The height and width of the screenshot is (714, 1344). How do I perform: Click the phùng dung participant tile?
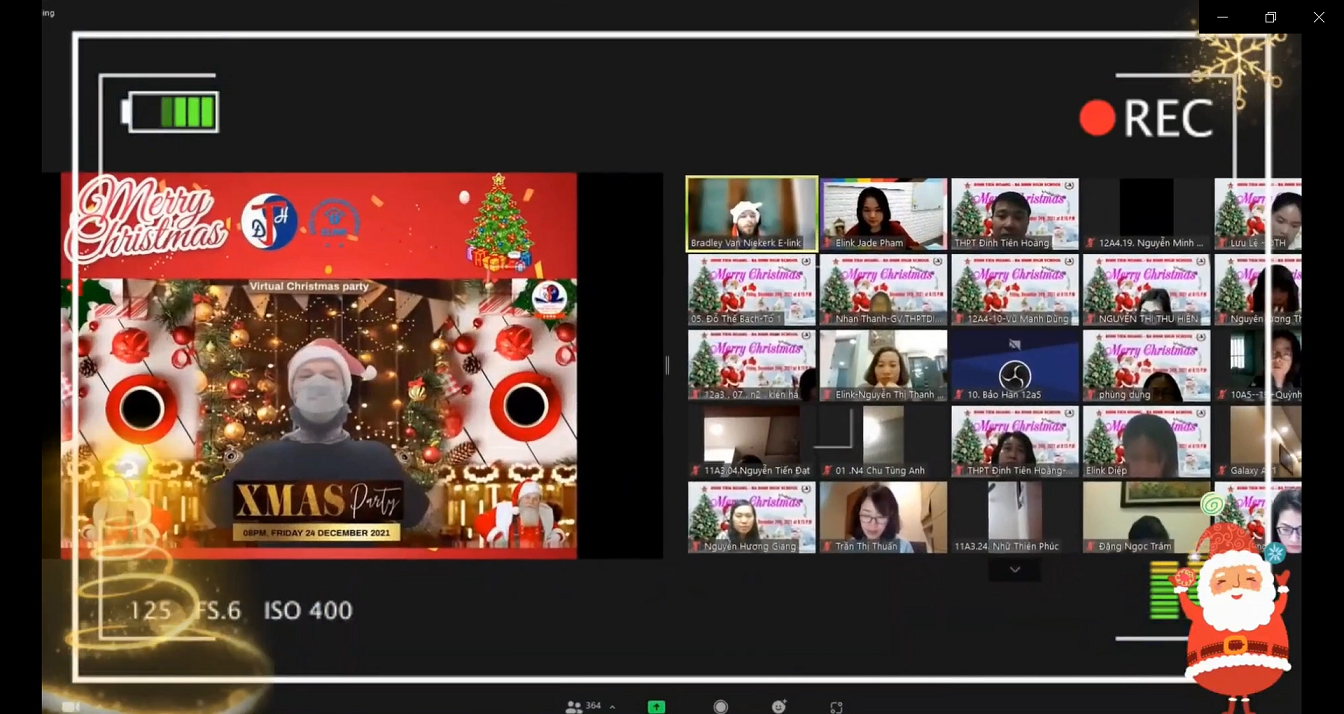[1146, 365]
